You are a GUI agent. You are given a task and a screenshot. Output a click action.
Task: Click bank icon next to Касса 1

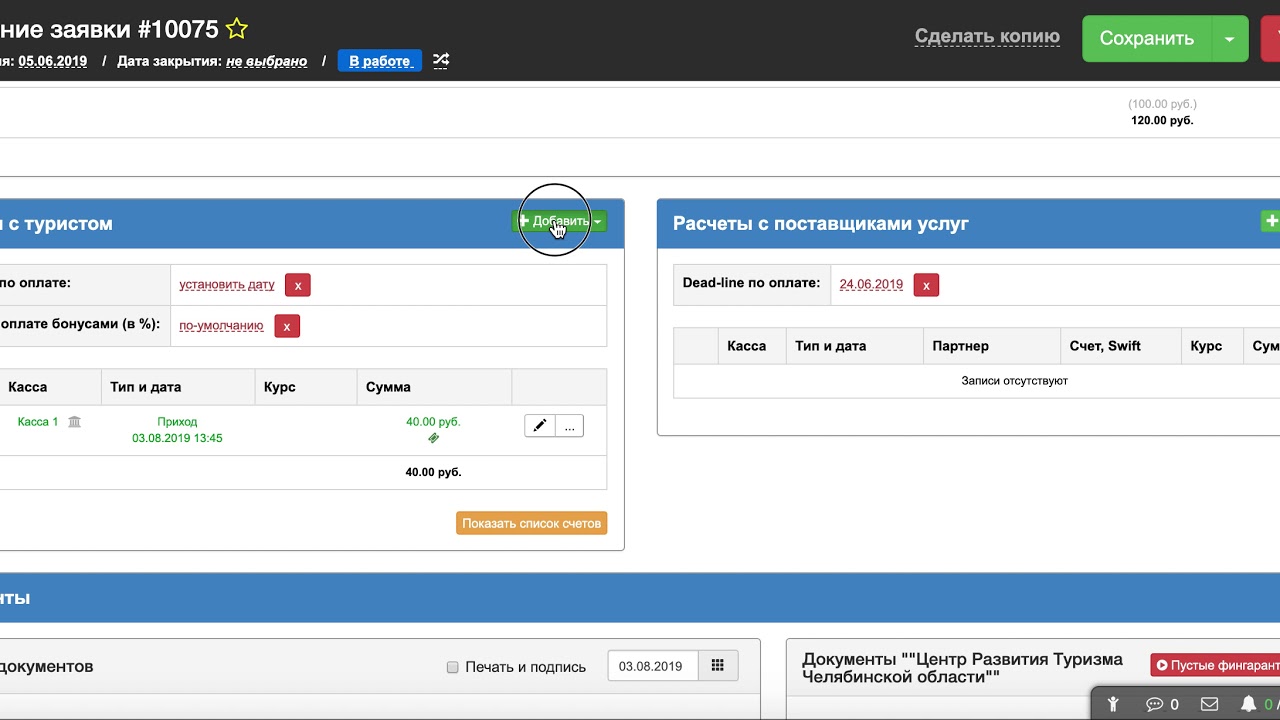click(75, 422)
